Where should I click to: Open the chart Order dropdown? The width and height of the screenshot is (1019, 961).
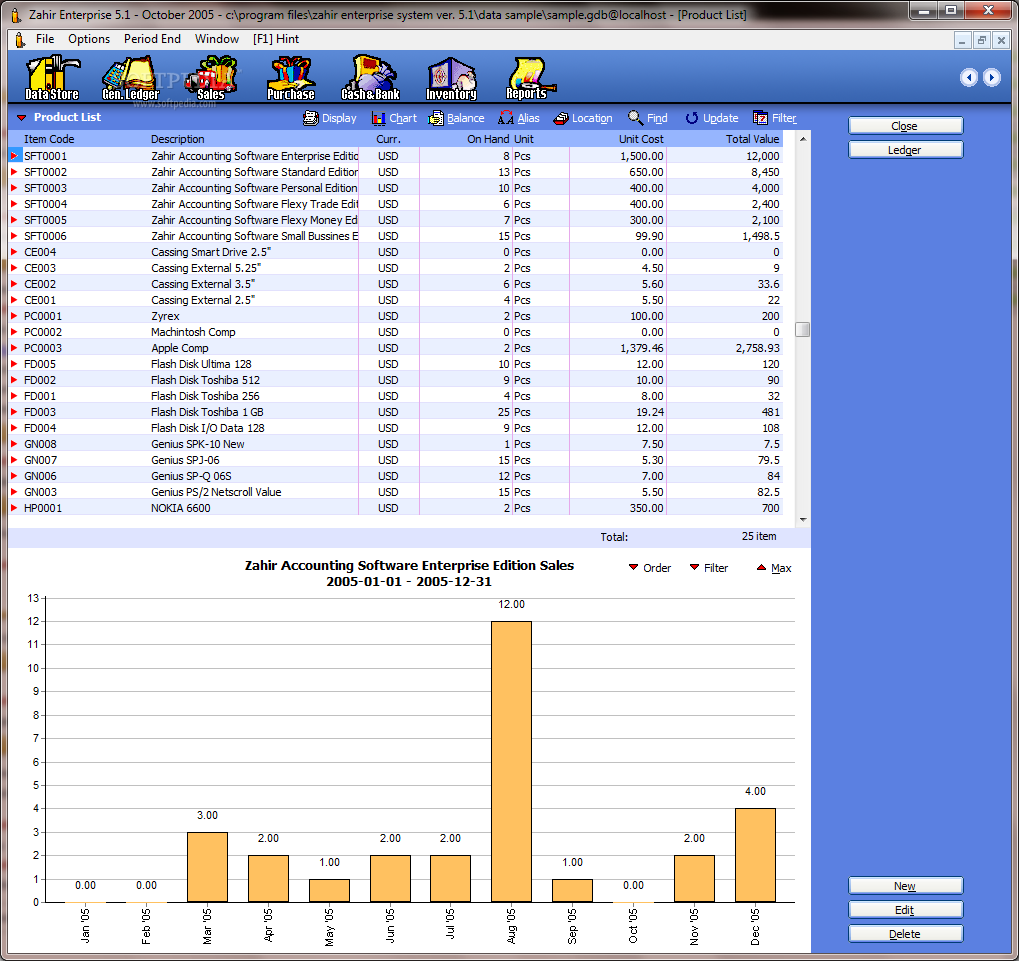coord(650,568)
